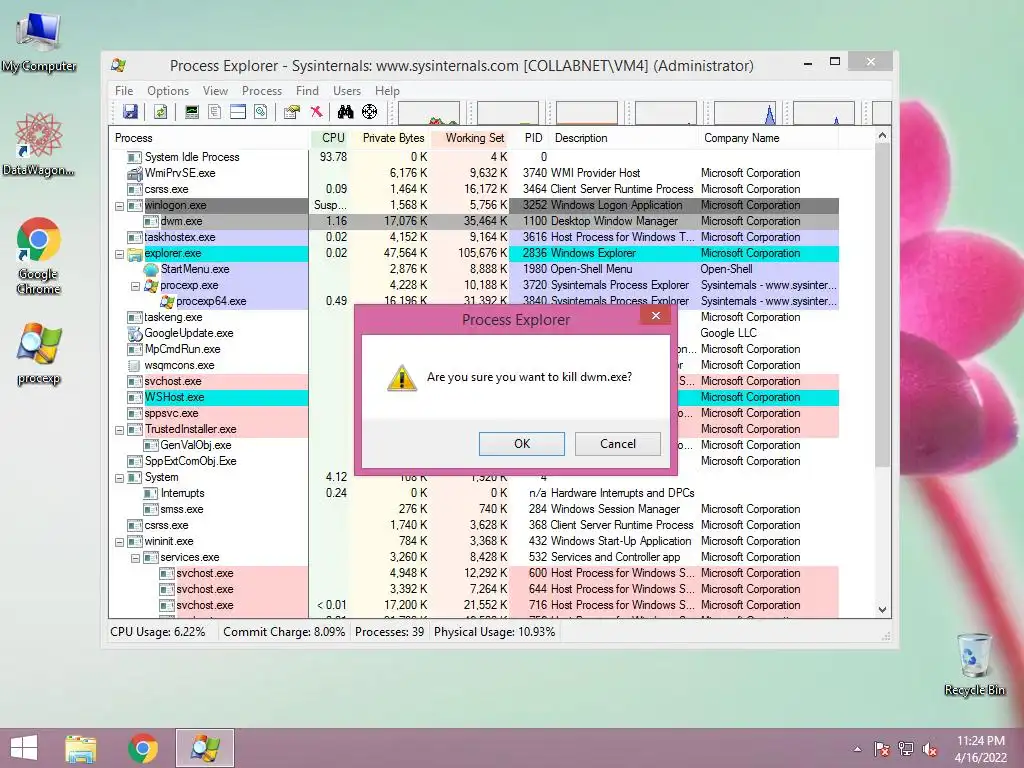Click the crosshair Find Window icon
This screenshot has width=1024, height=768.
coord(370,112)
